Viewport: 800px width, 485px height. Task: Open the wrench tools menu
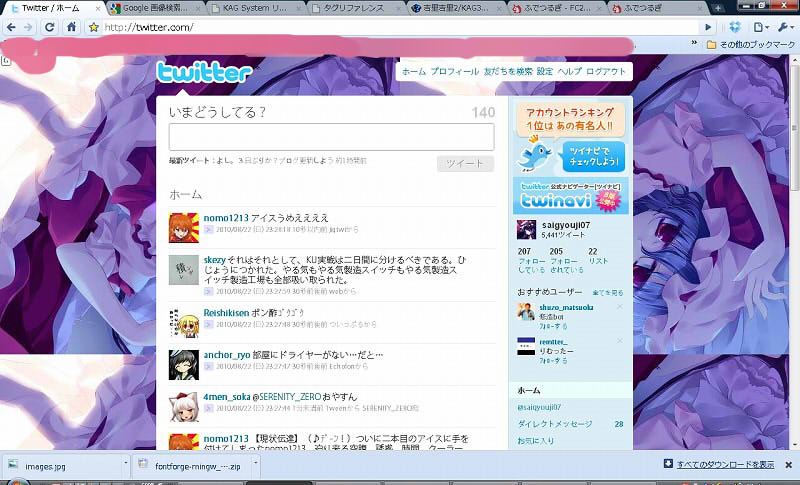[x=784, y=27]
